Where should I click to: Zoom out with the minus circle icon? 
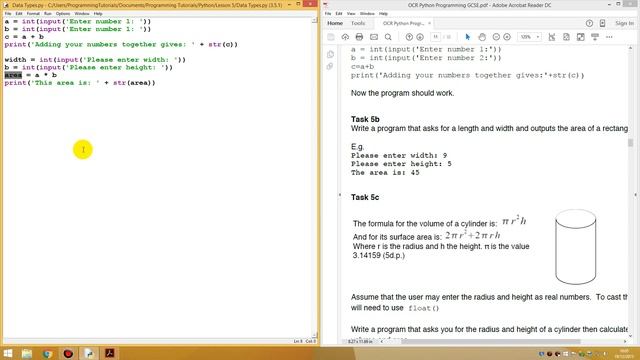[x=496, y=37]
